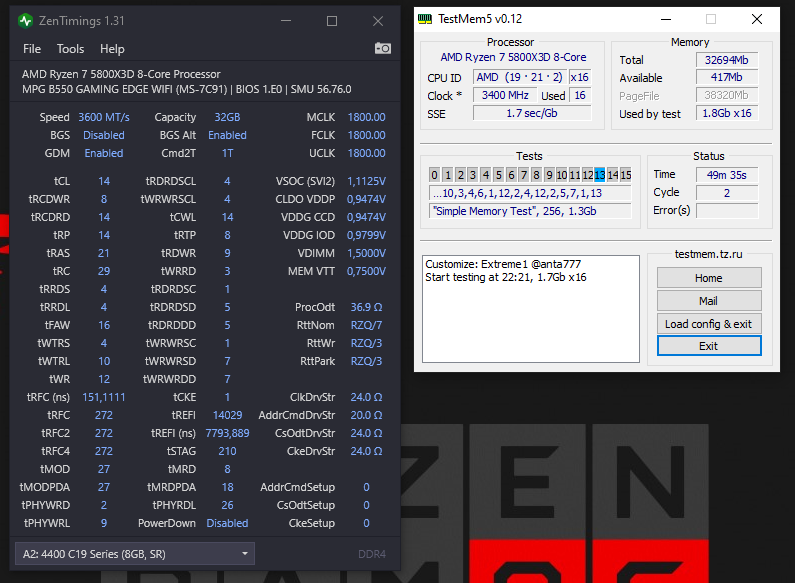Click the Used threads value 16
This screenshot has height=583, width=795.
[x=580, y=95]
